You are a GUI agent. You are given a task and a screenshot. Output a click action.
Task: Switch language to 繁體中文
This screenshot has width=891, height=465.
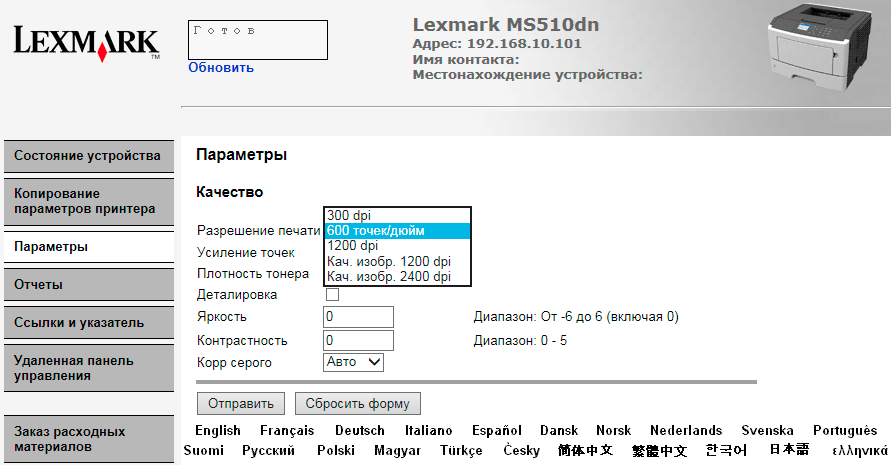[x=659, y=451]
